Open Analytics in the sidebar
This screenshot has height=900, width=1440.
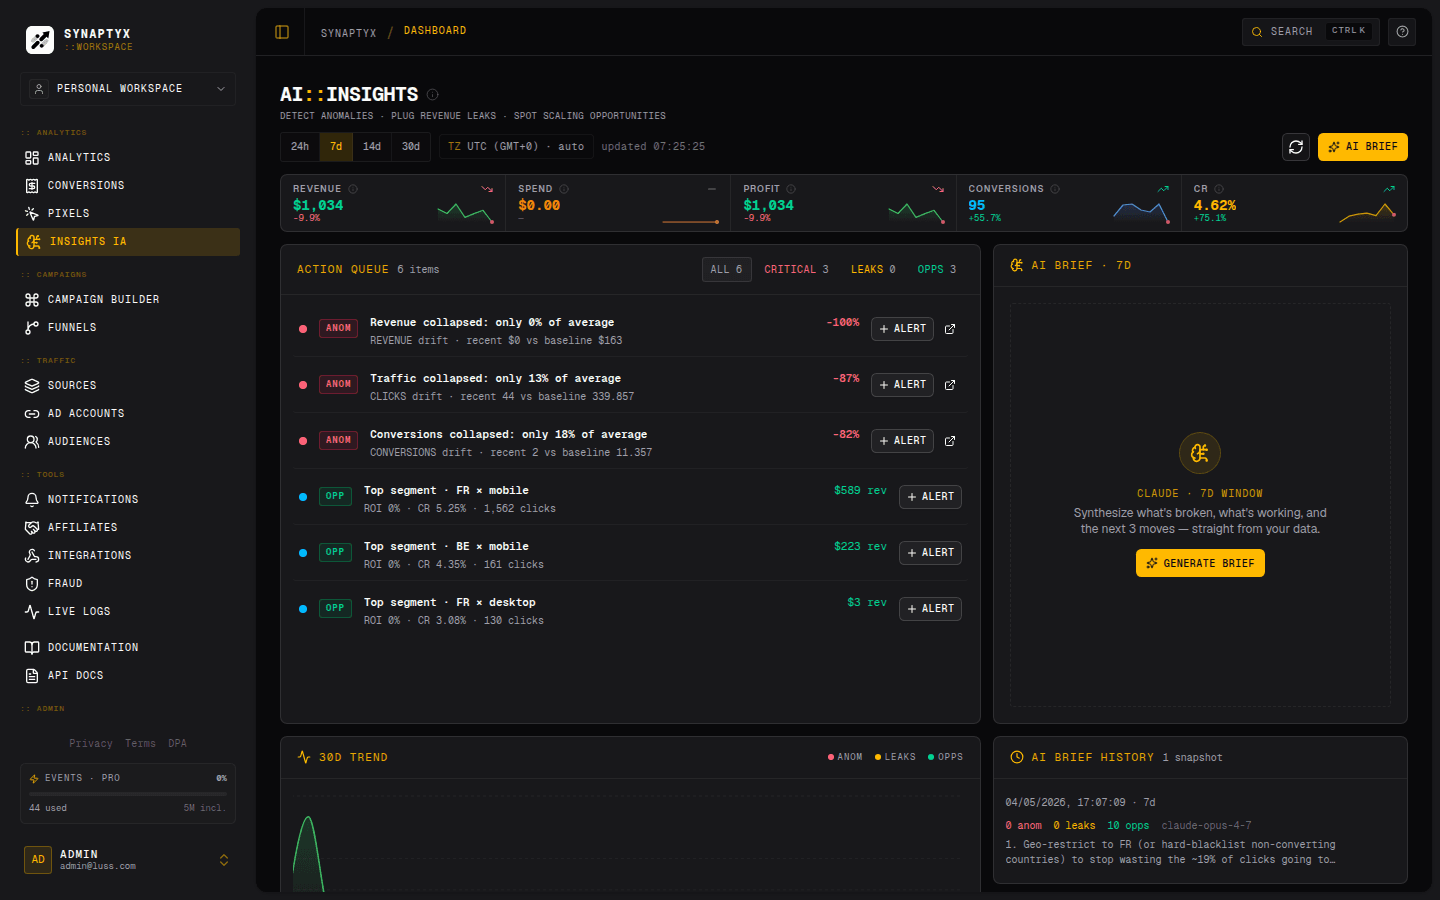[x=128, y=158]
